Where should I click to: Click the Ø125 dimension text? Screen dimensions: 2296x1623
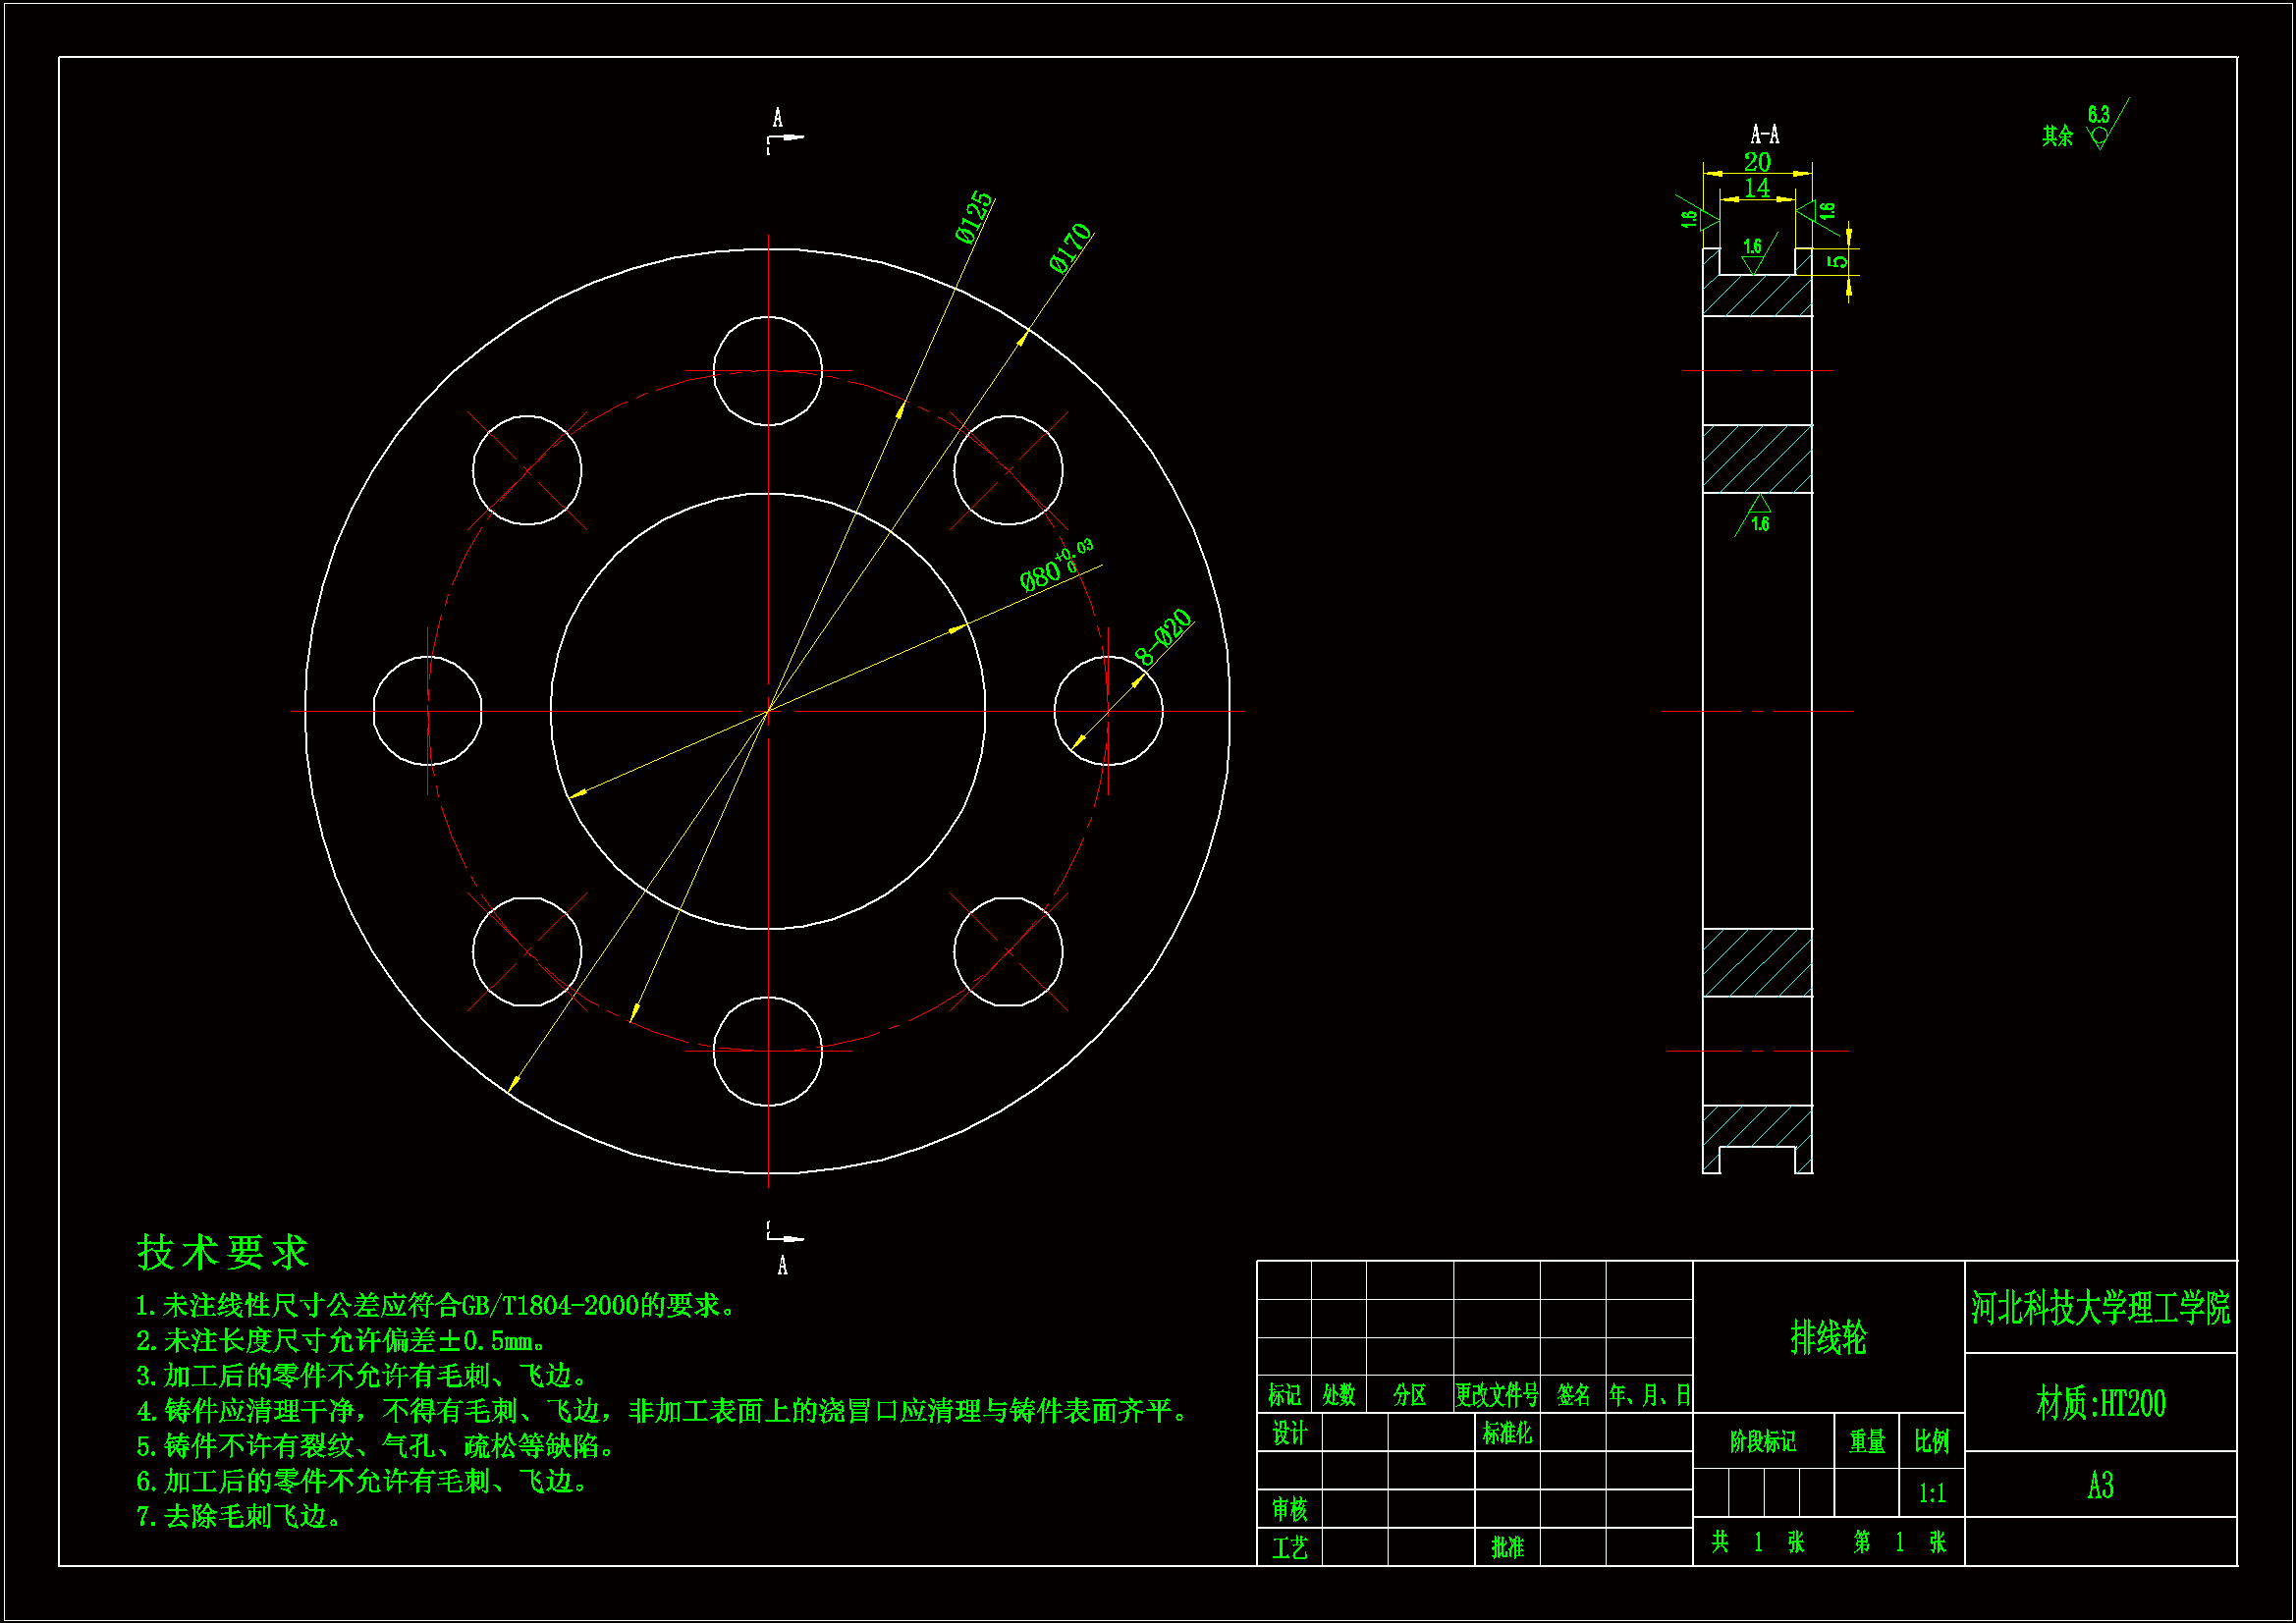pos(973,217)
